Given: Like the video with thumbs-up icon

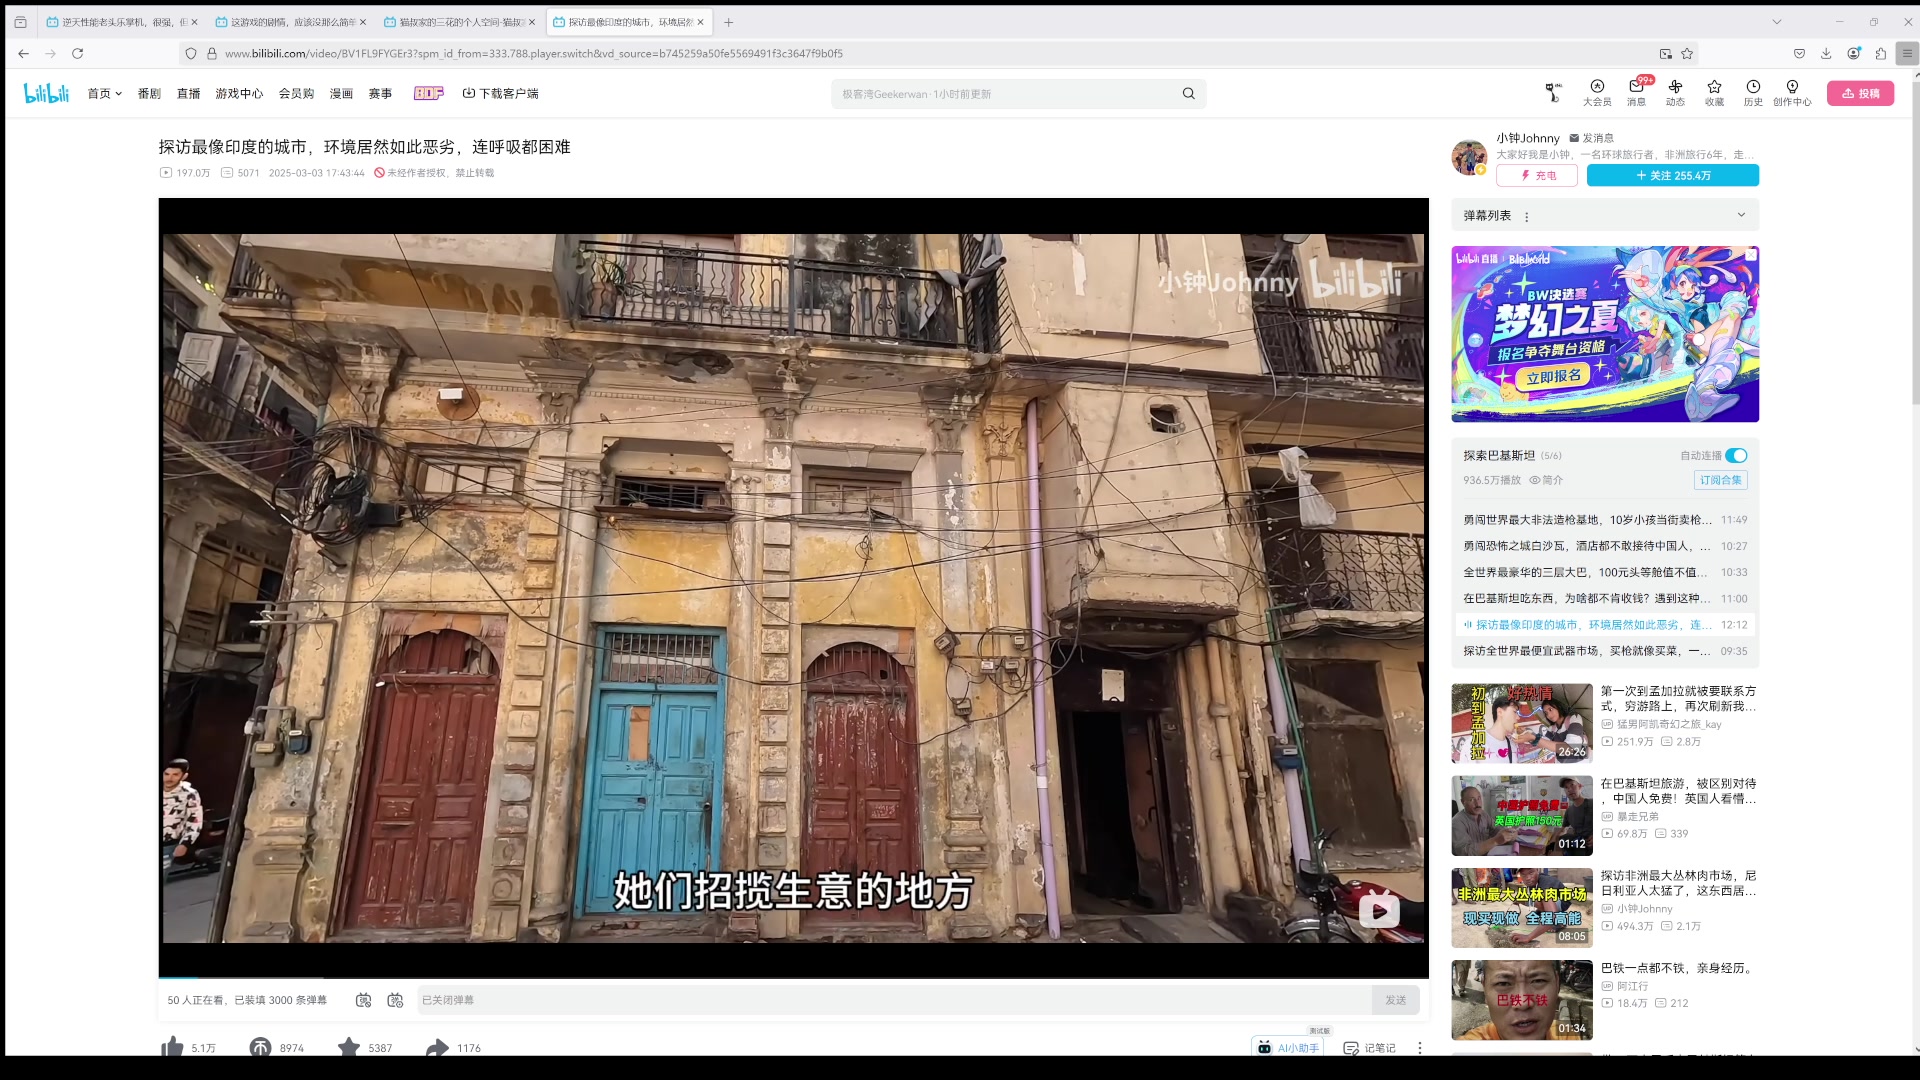Looking at the screenshot, I should click(x=173, y=1047).
